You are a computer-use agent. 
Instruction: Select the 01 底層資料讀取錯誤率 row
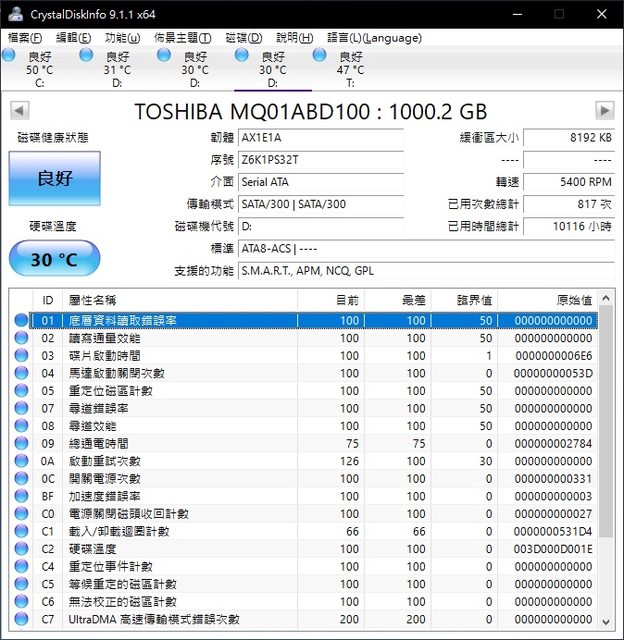click(300, 321)
